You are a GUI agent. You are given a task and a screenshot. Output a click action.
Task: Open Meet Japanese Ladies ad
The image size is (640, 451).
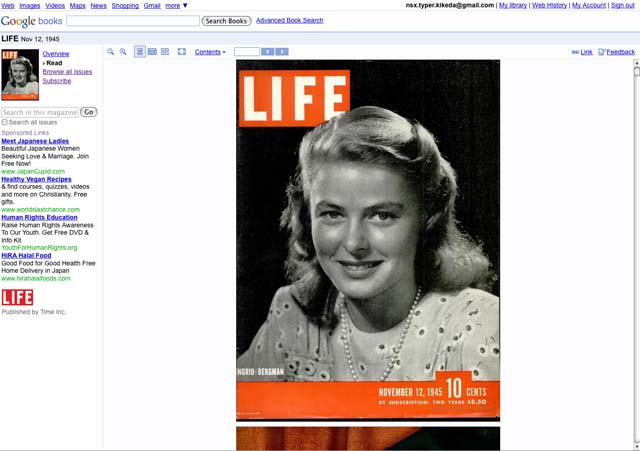click(35, 141)
